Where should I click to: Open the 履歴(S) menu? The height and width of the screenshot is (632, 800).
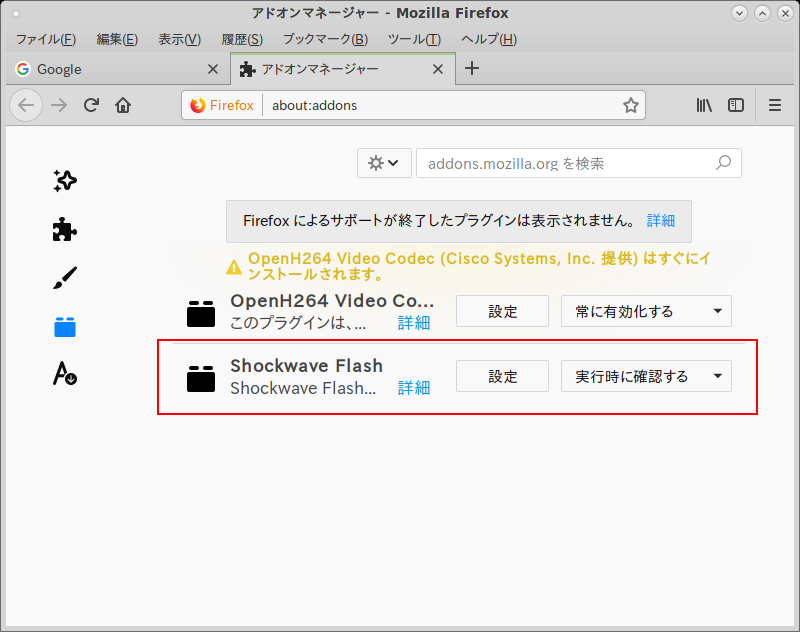pos(242,39)
